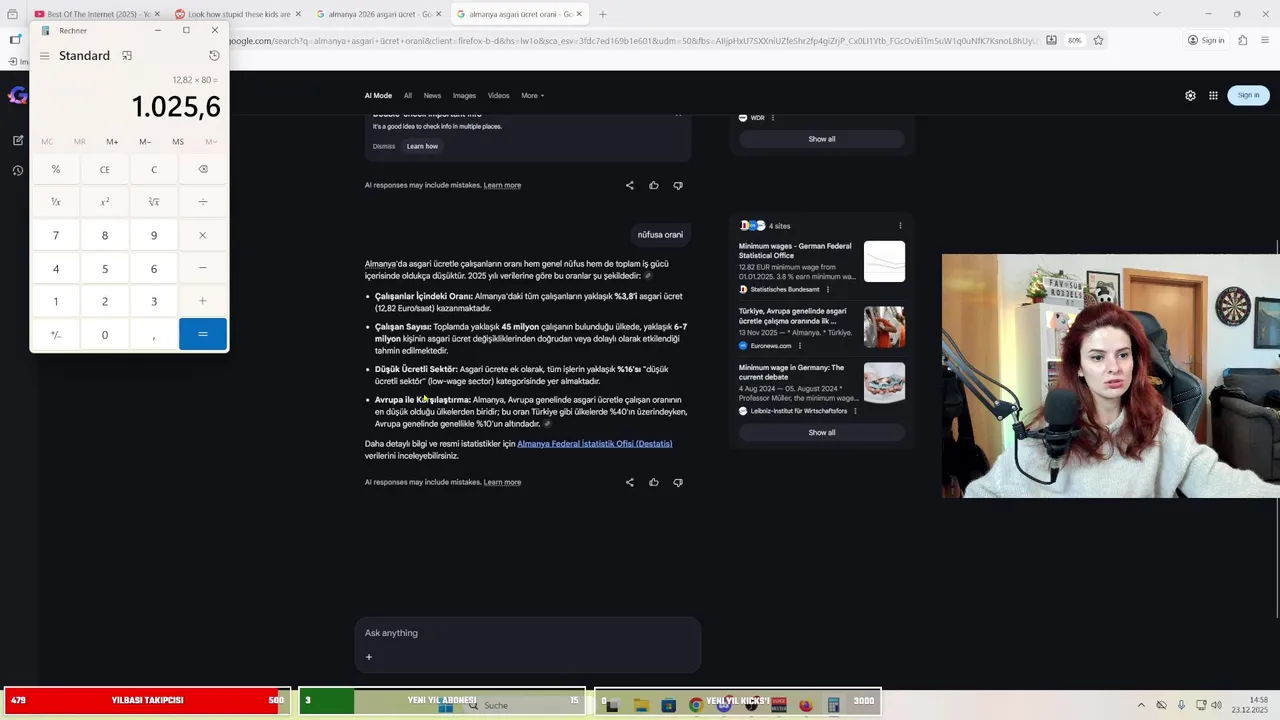Open Firefox from the taskbar
The image size is (1280, 720).
(806, 705)
